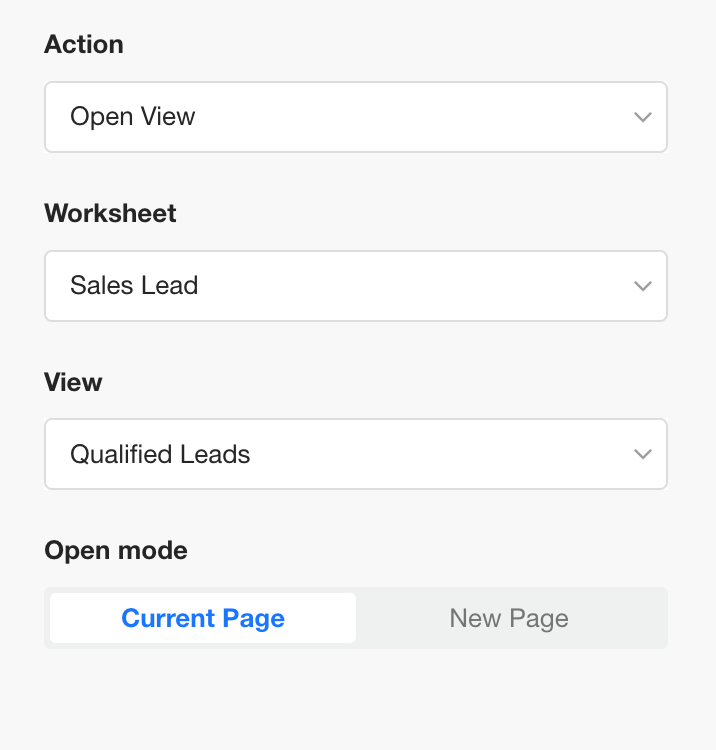Set the view to open in New Page
This screenshot has height=750, width=716.
pyautogui.click(x=509, y=618)
